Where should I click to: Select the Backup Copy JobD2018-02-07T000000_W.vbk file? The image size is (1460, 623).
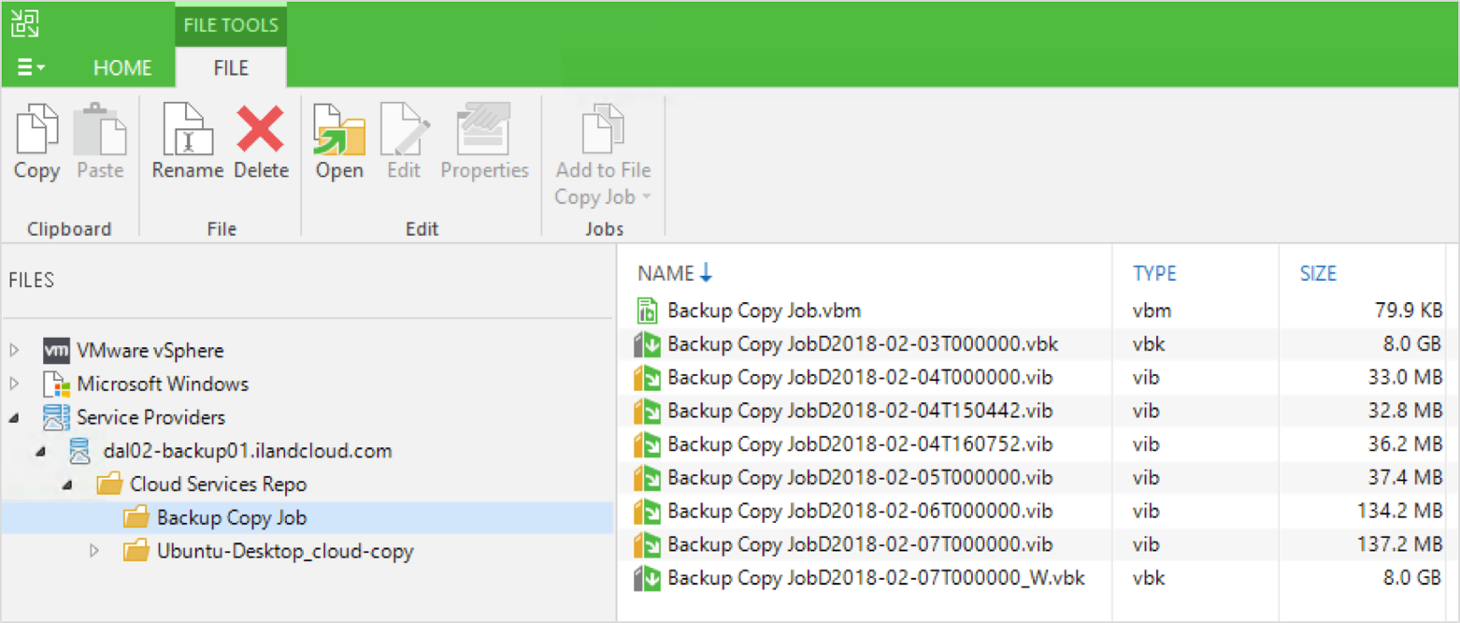tap(875, 578)
